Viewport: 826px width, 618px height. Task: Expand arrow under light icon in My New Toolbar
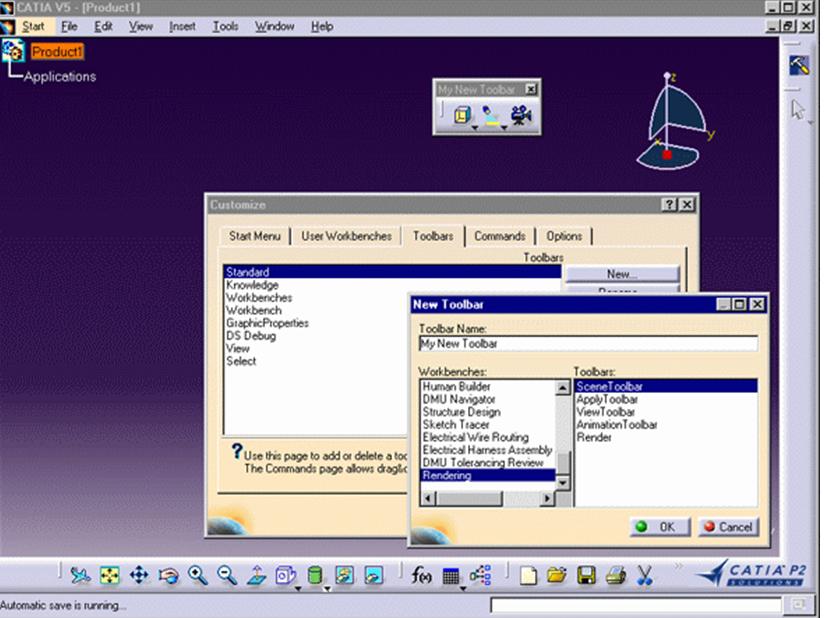click(x=504, y=127)
